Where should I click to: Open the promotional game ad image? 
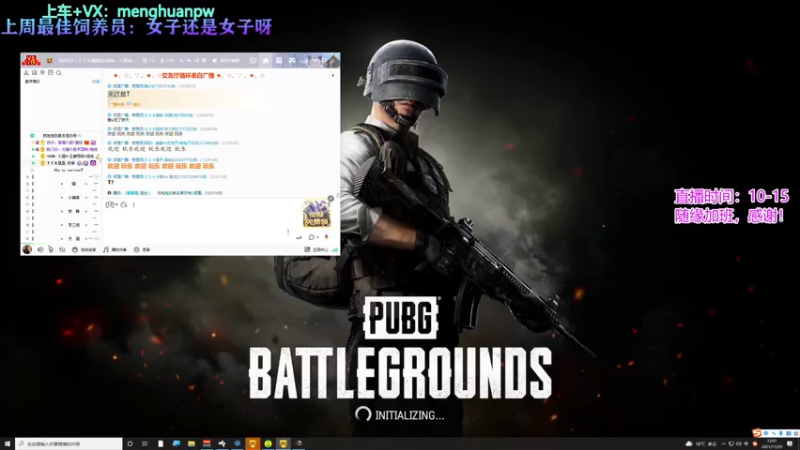pos(316,214)
